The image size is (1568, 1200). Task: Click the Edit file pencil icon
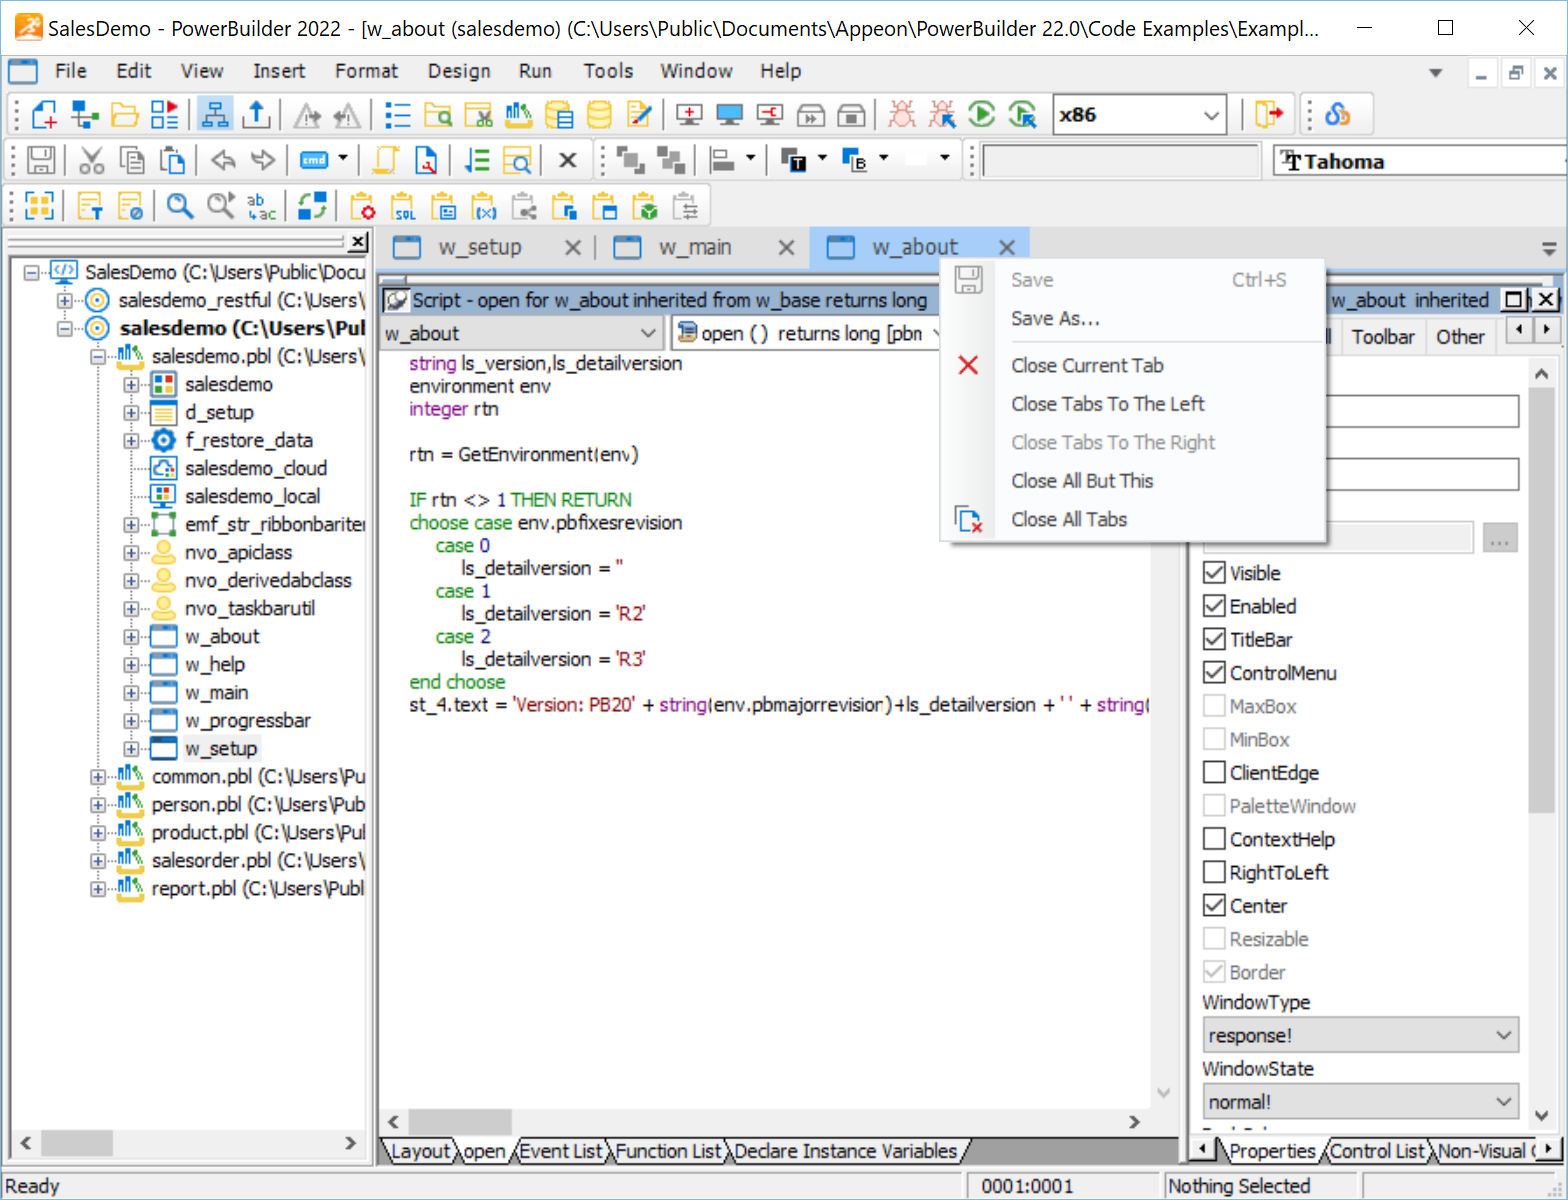pyautogui.click(x=639, y=115)
